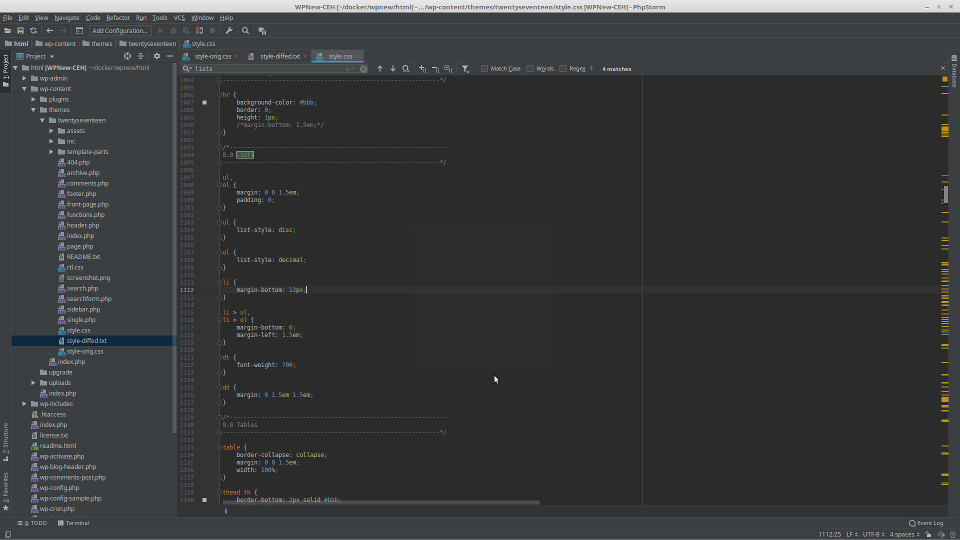Open the Event Log

926,523
